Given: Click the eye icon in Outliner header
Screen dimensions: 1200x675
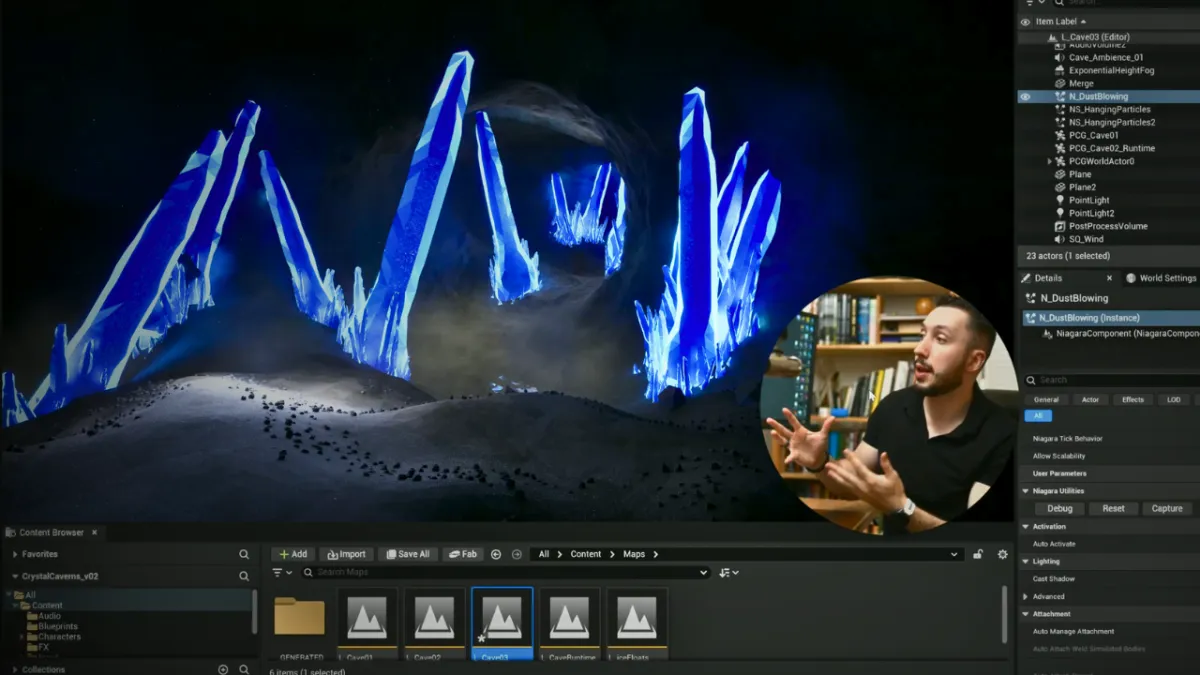Looking at the screenshot, I should pos(1025,22).
